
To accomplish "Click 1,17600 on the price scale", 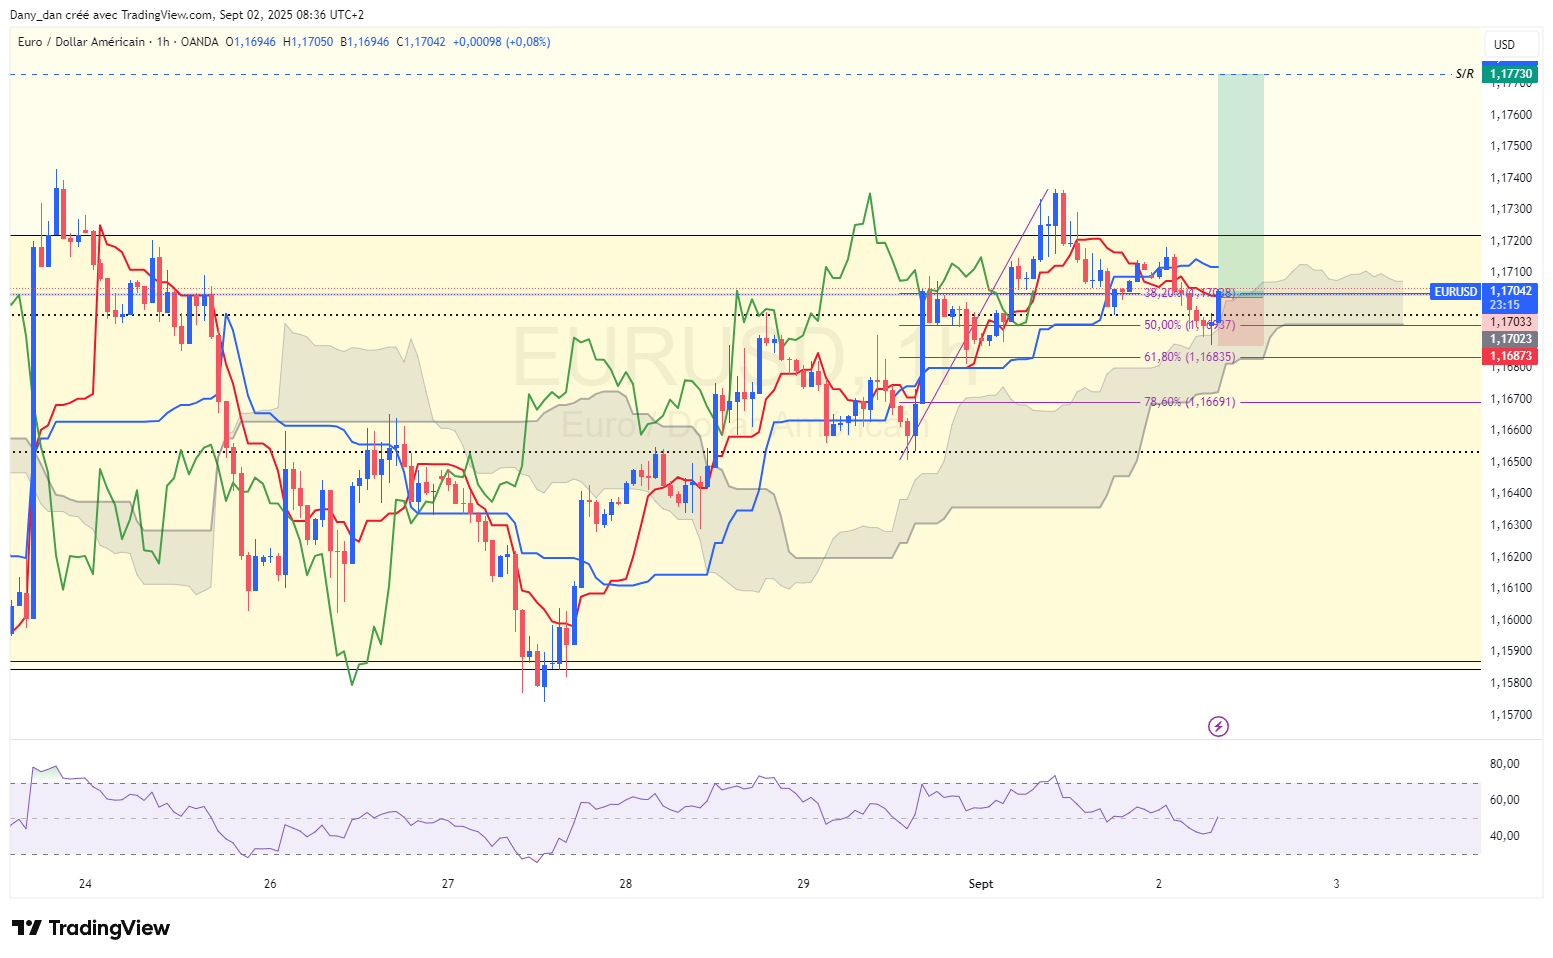I will tap(1511, 115).
